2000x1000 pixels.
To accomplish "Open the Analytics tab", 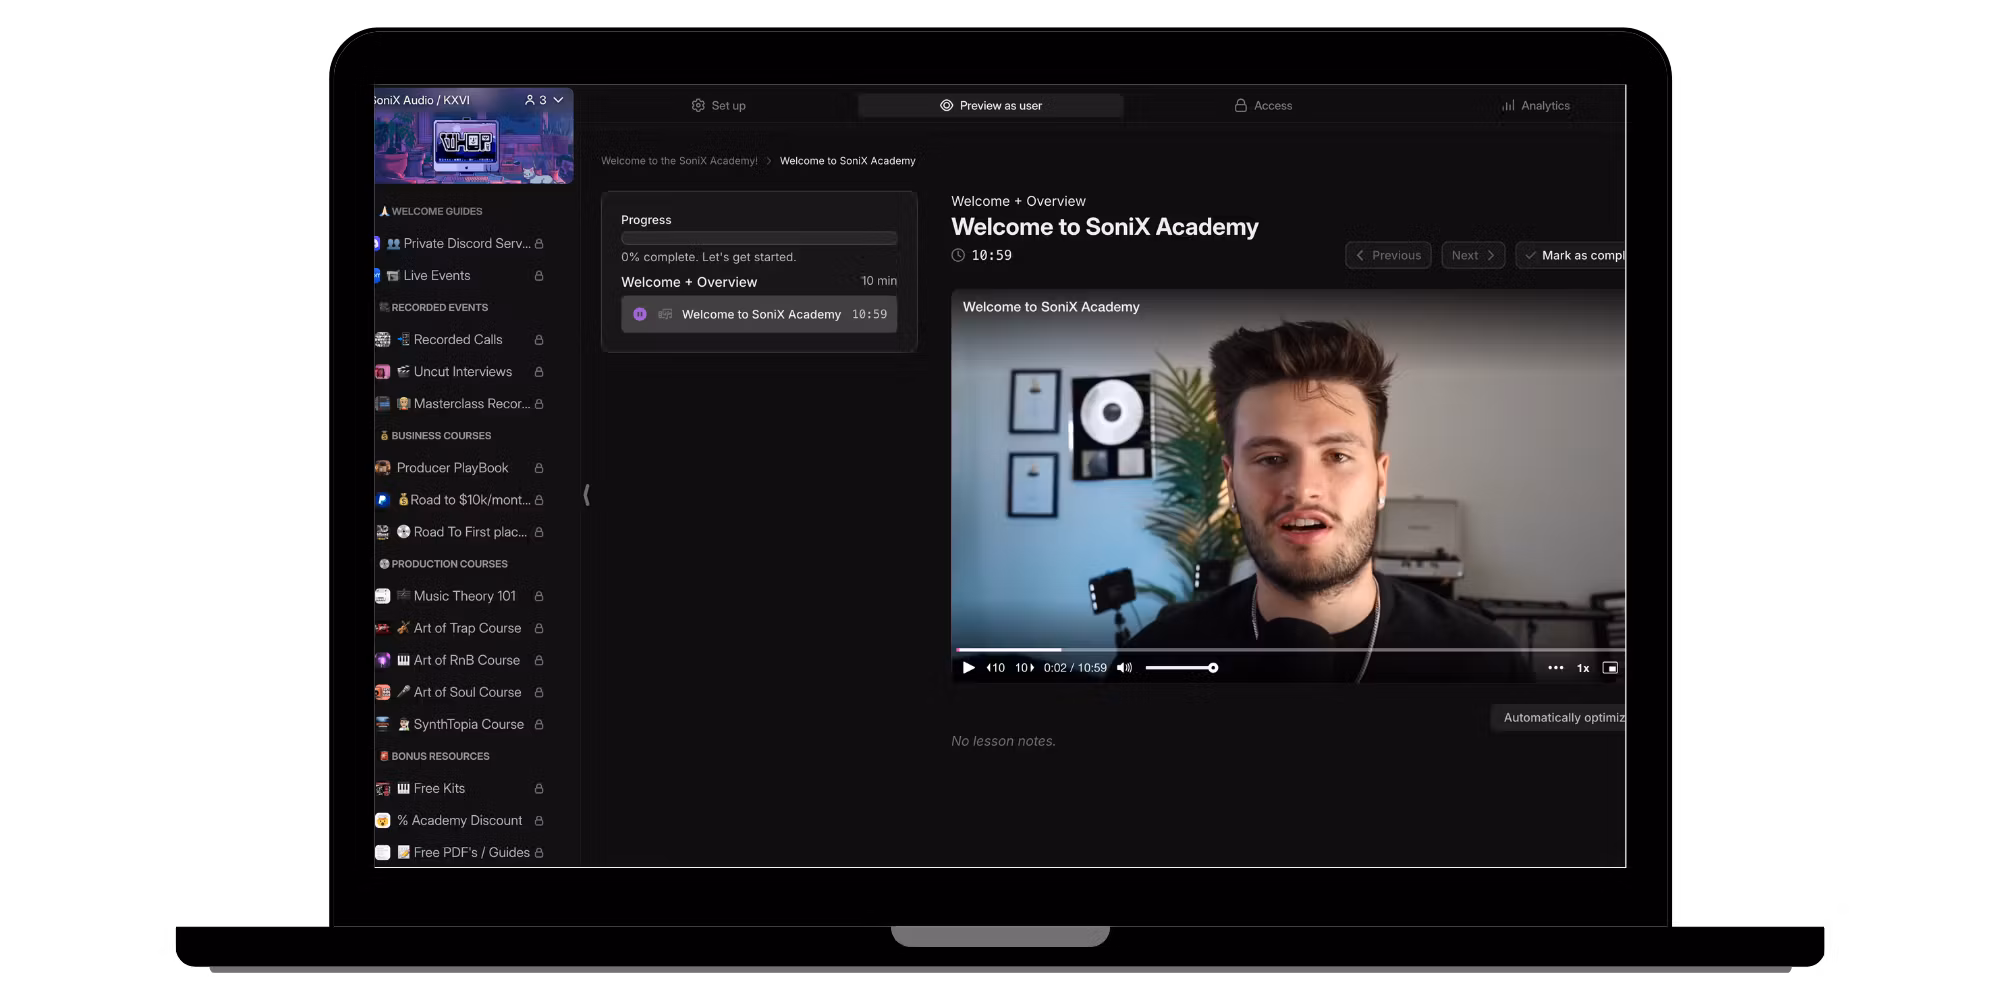I will [x=1535, y=106].
